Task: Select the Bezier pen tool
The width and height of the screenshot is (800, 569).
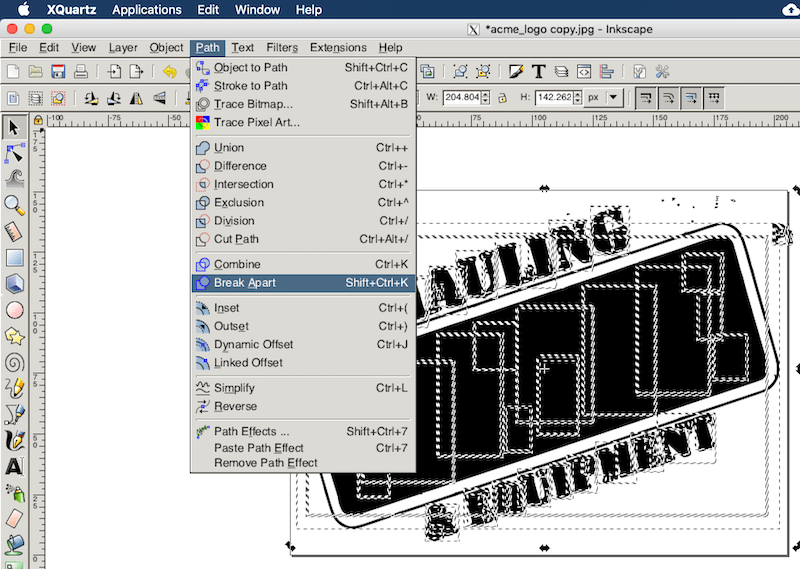Action: (14, 414)
